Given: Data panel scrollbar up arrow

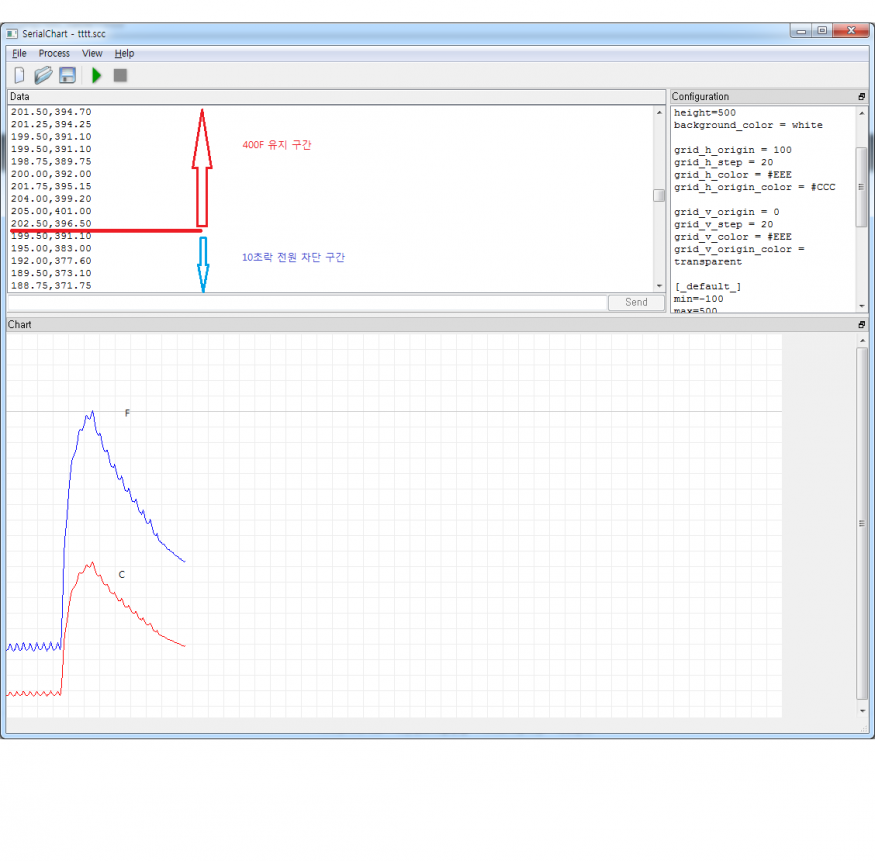Looking at the screenshot, I should [659, 112].
